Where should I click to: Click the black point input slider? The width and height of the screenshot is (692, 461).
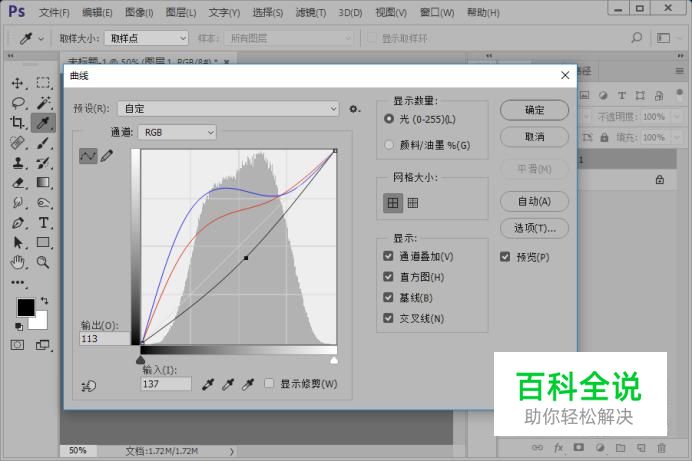coord(141,360)
